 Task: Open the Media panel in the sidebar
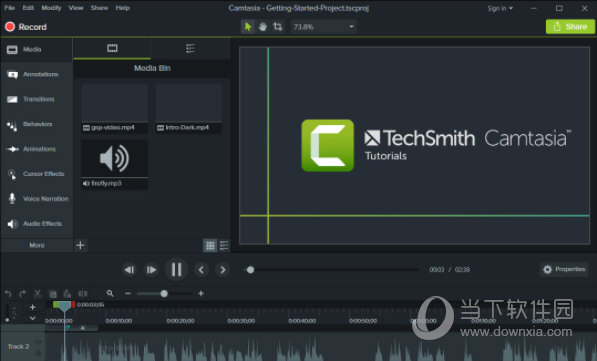pyautogui.click(x=37, y=50)
